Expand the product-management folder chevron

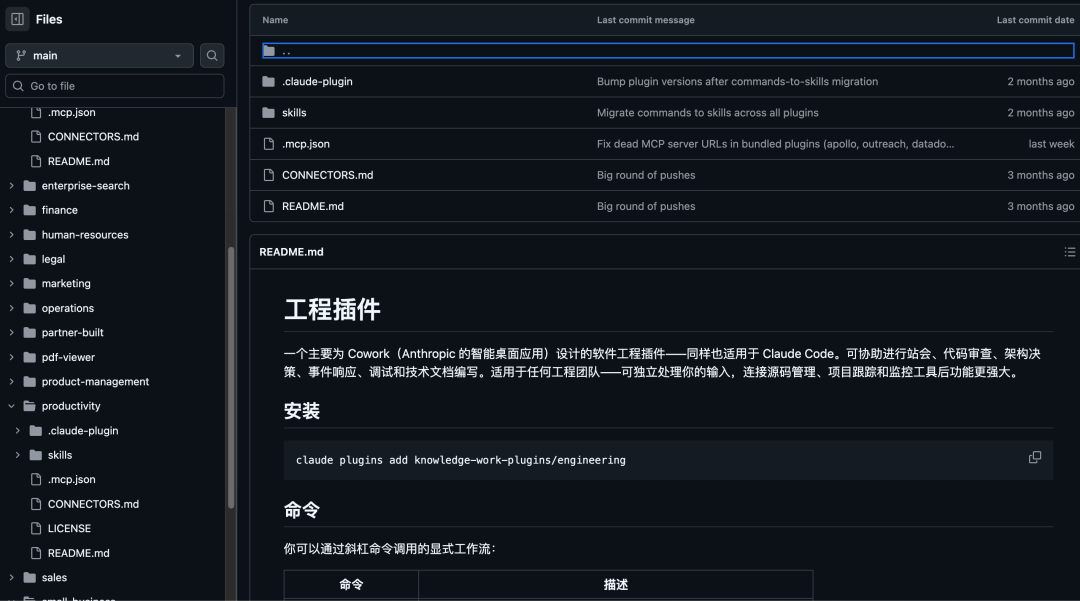[12, 381]
